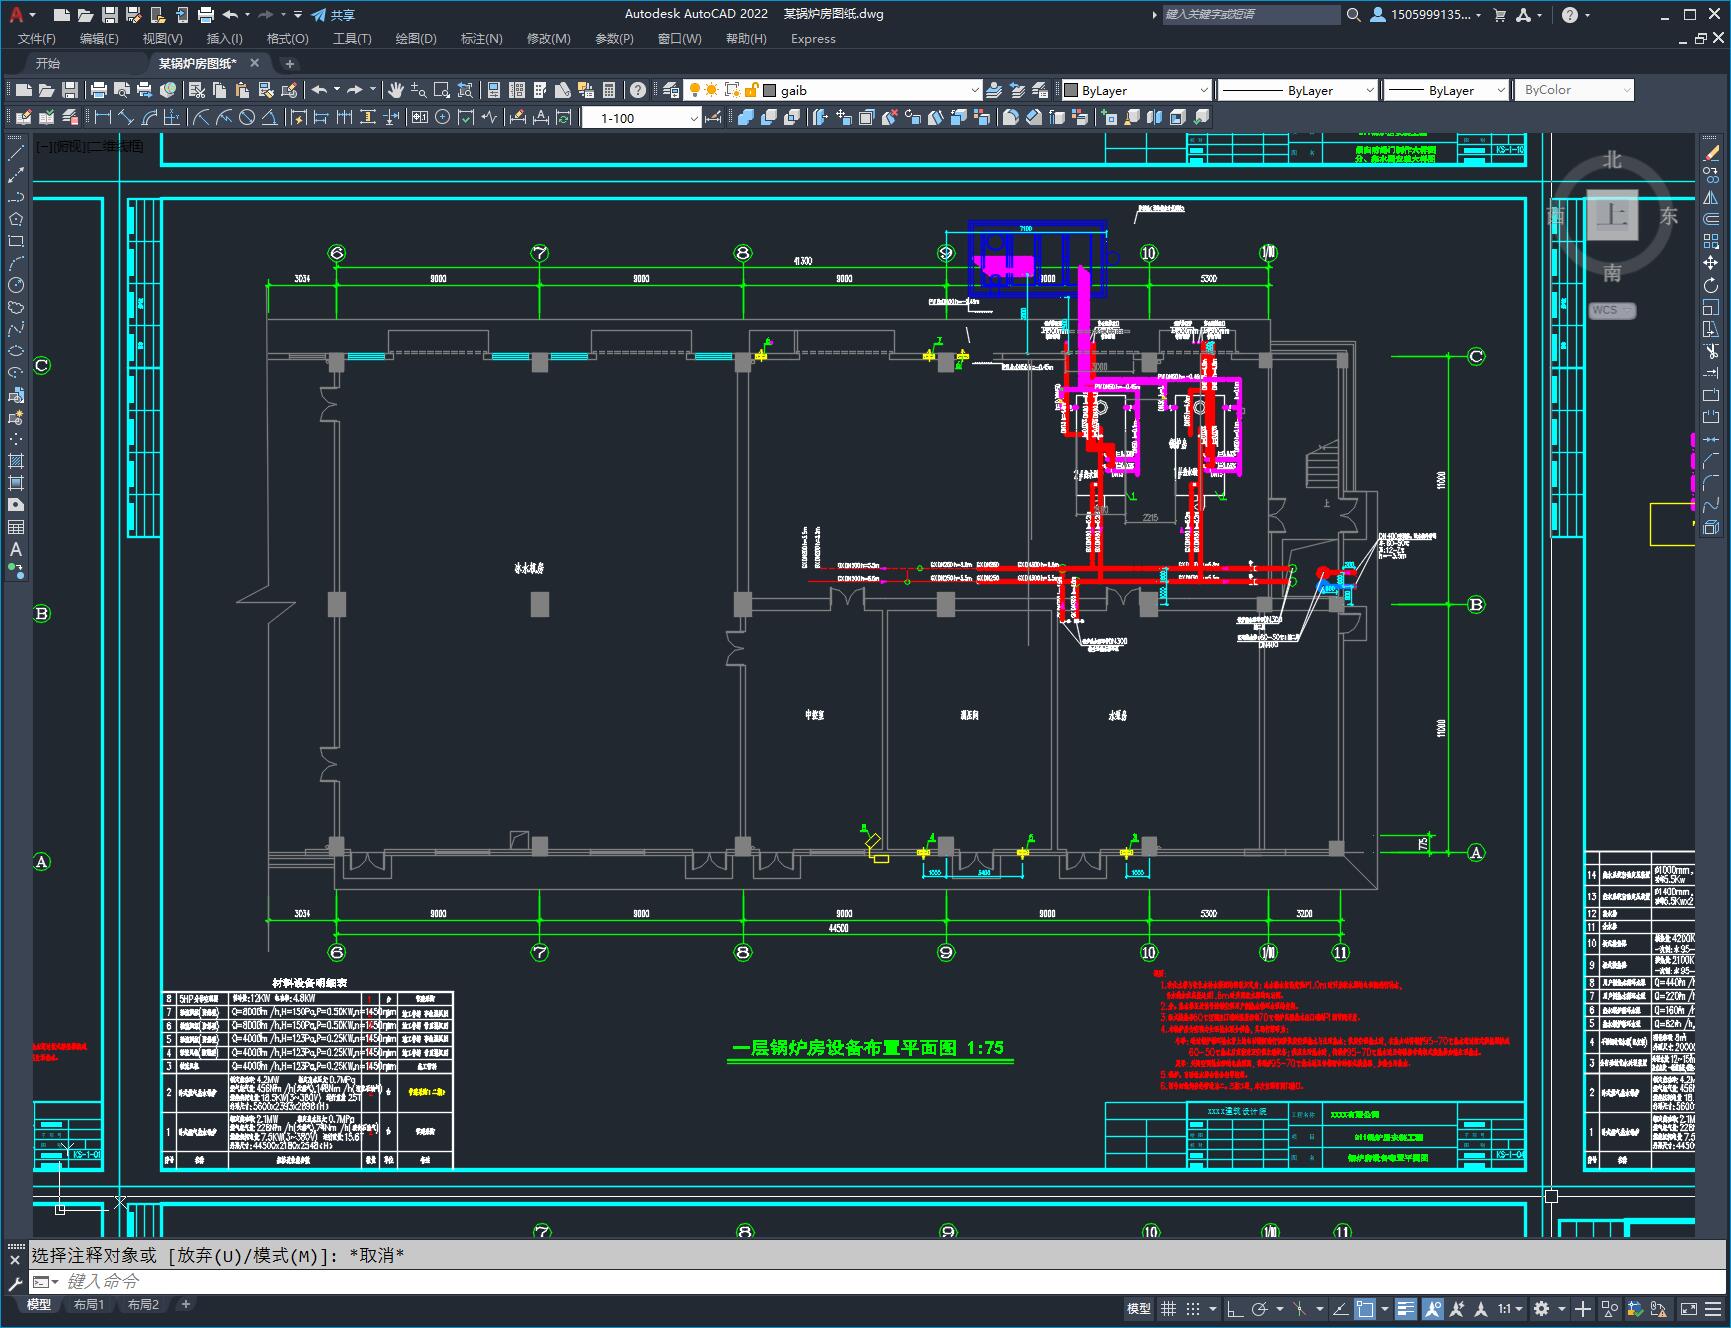Click the Save icon in quick access toolbar
1731x1328 pixels.
coord(110,14)
